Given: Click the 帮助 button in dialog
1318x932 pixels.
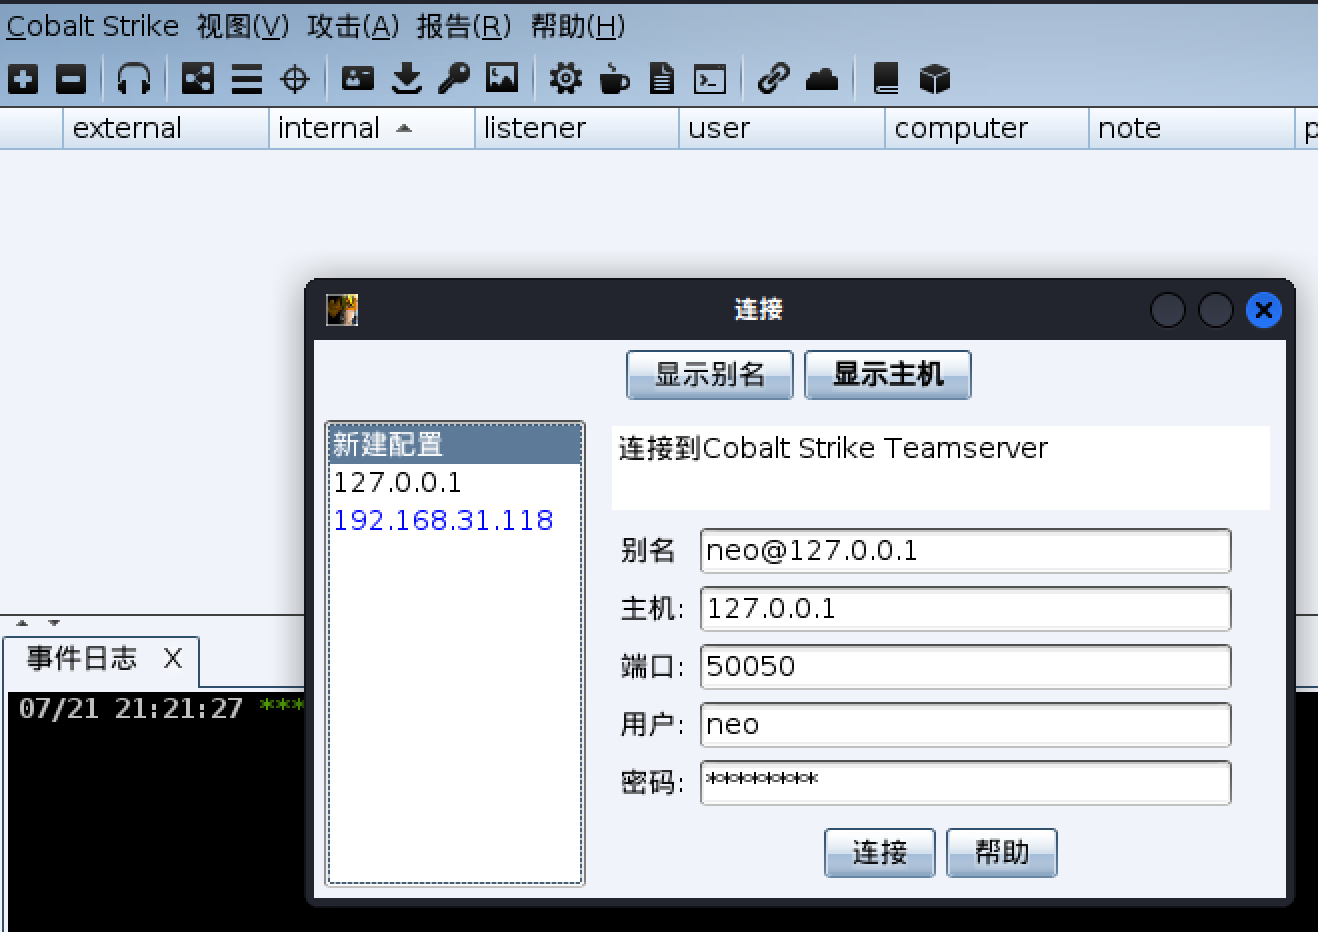Looking at the screenshot, I should point(1002,853).
